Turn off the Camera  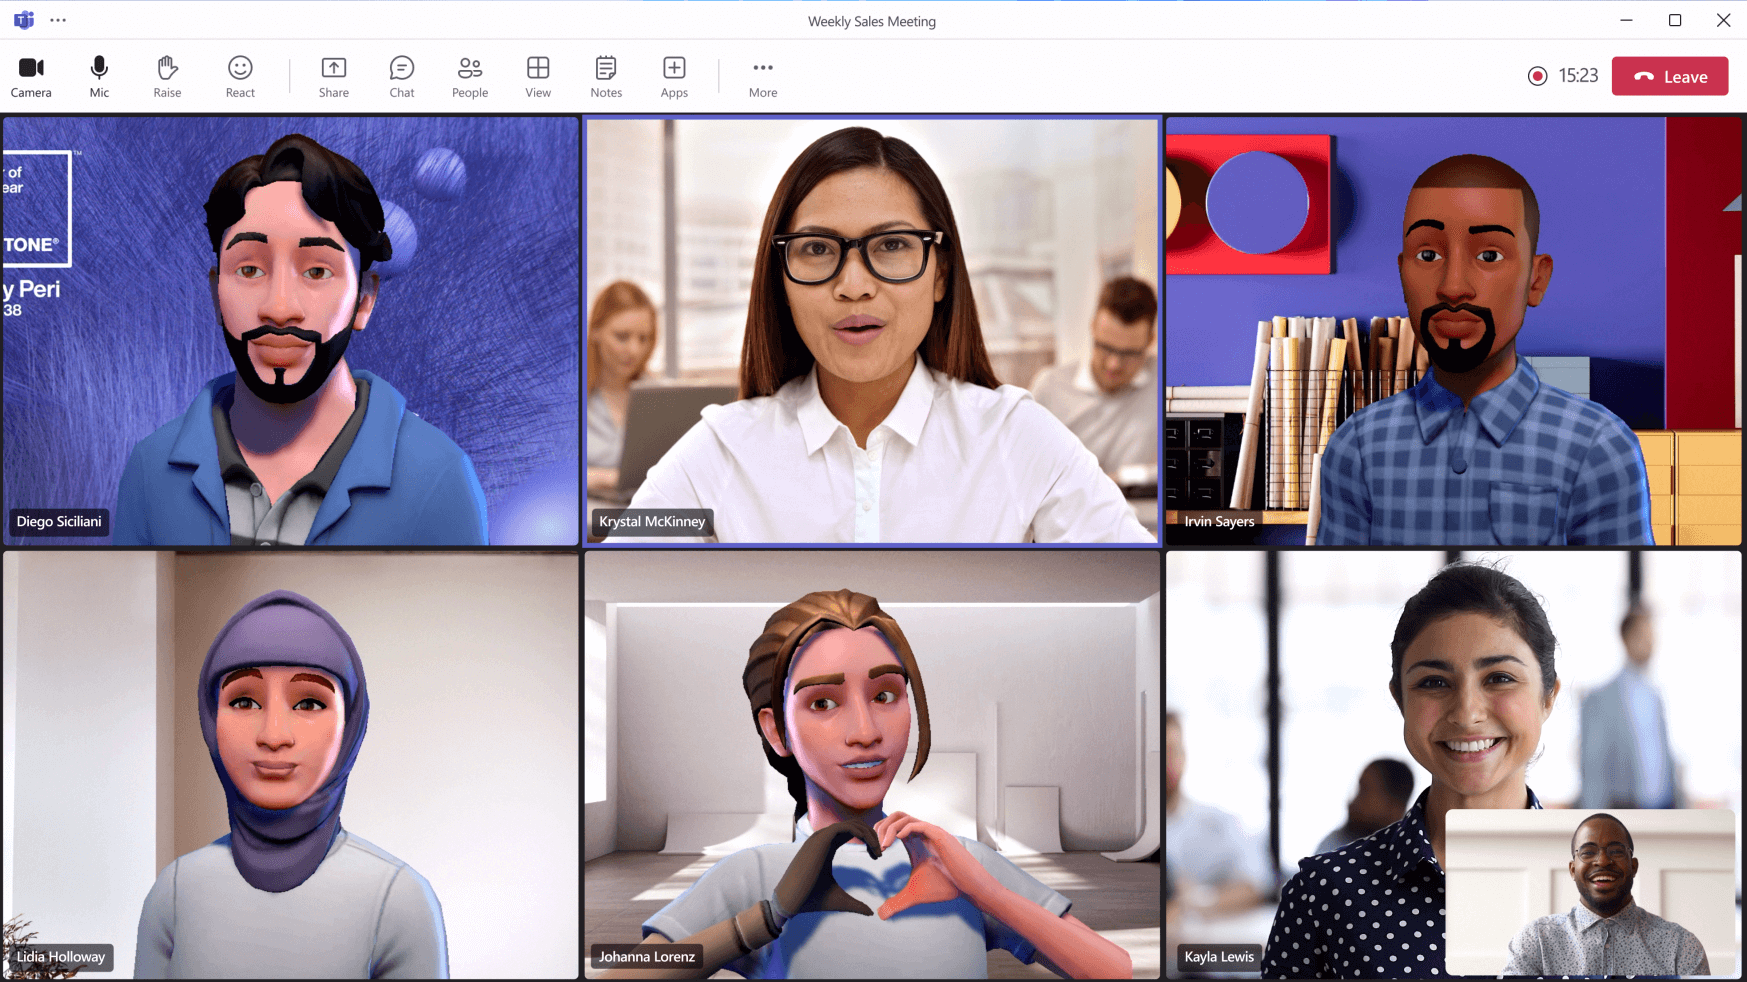pos(31,75)
